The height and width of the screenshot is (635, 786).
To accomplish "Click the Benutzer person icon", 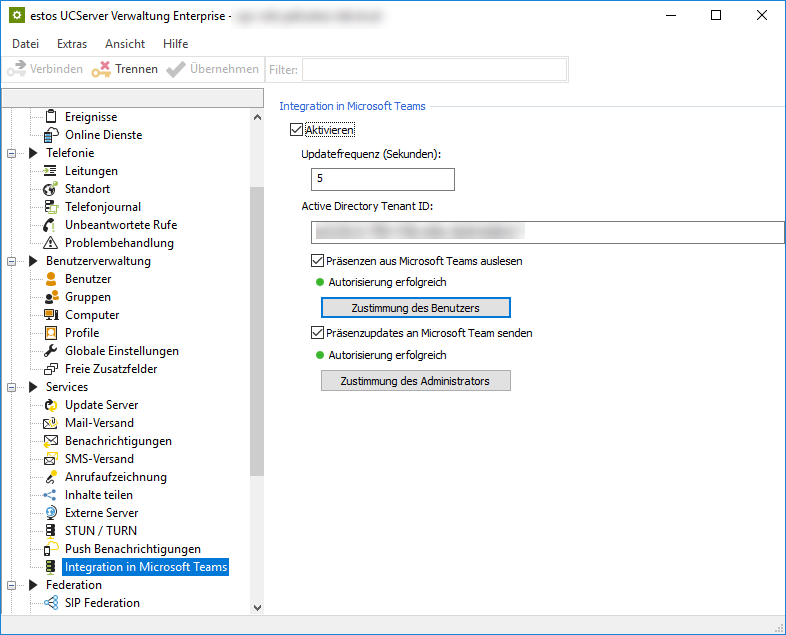I will tap(51, 279).
